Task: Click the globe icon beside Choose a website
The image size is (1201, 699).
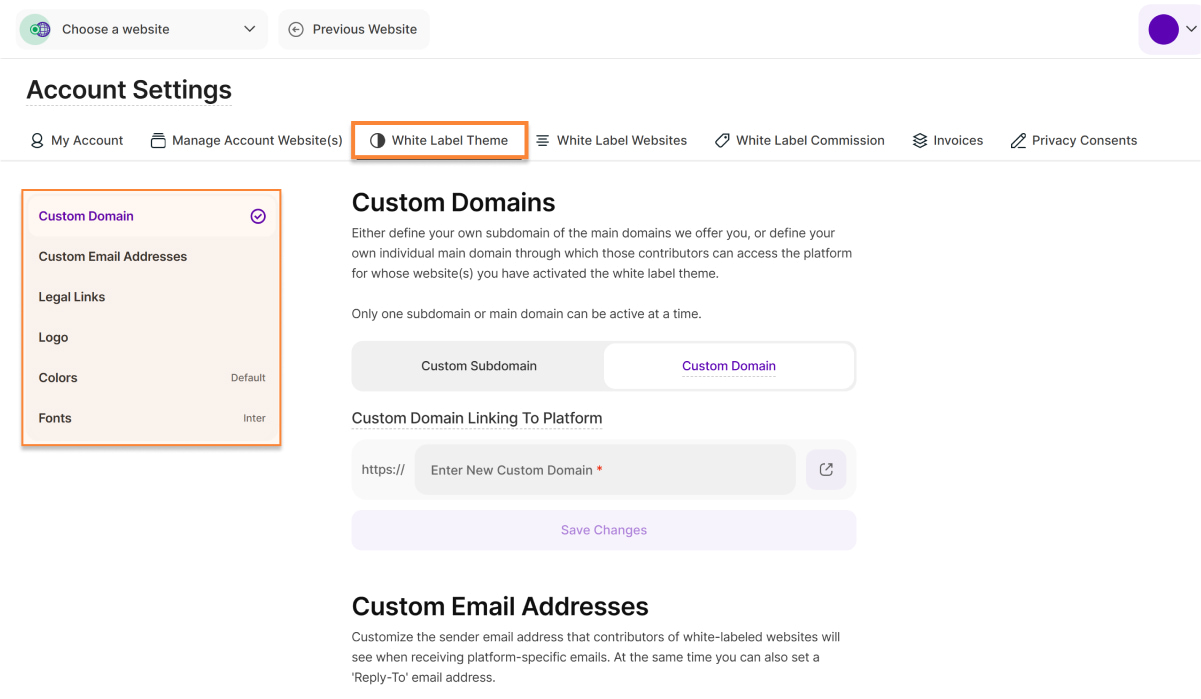Action: [x=37, y=29]
